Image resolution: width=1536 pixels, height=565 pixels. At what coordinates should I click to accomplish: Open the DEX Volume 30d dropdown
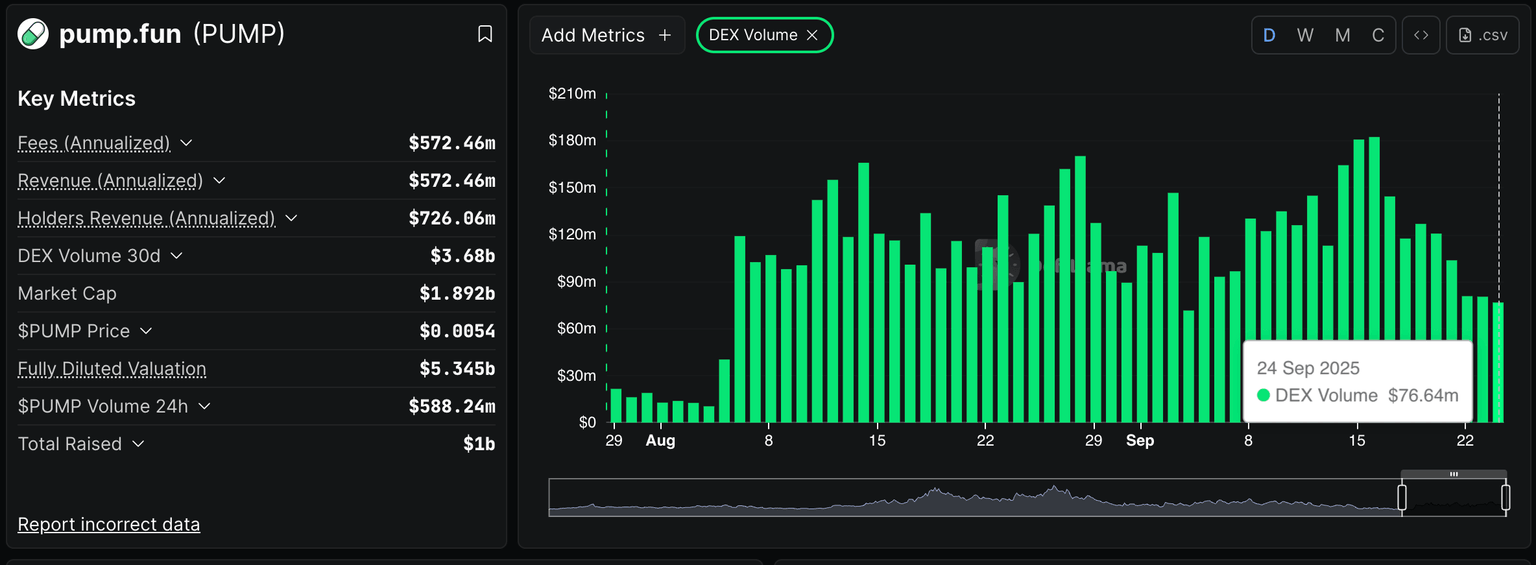(x=176, y=256)
